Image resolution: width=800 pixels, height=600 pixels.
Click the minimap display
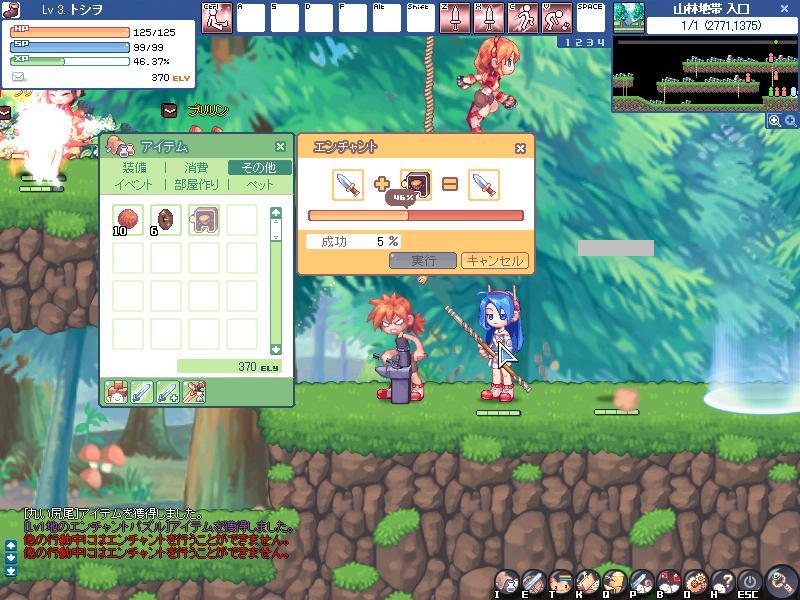(705, 74)
